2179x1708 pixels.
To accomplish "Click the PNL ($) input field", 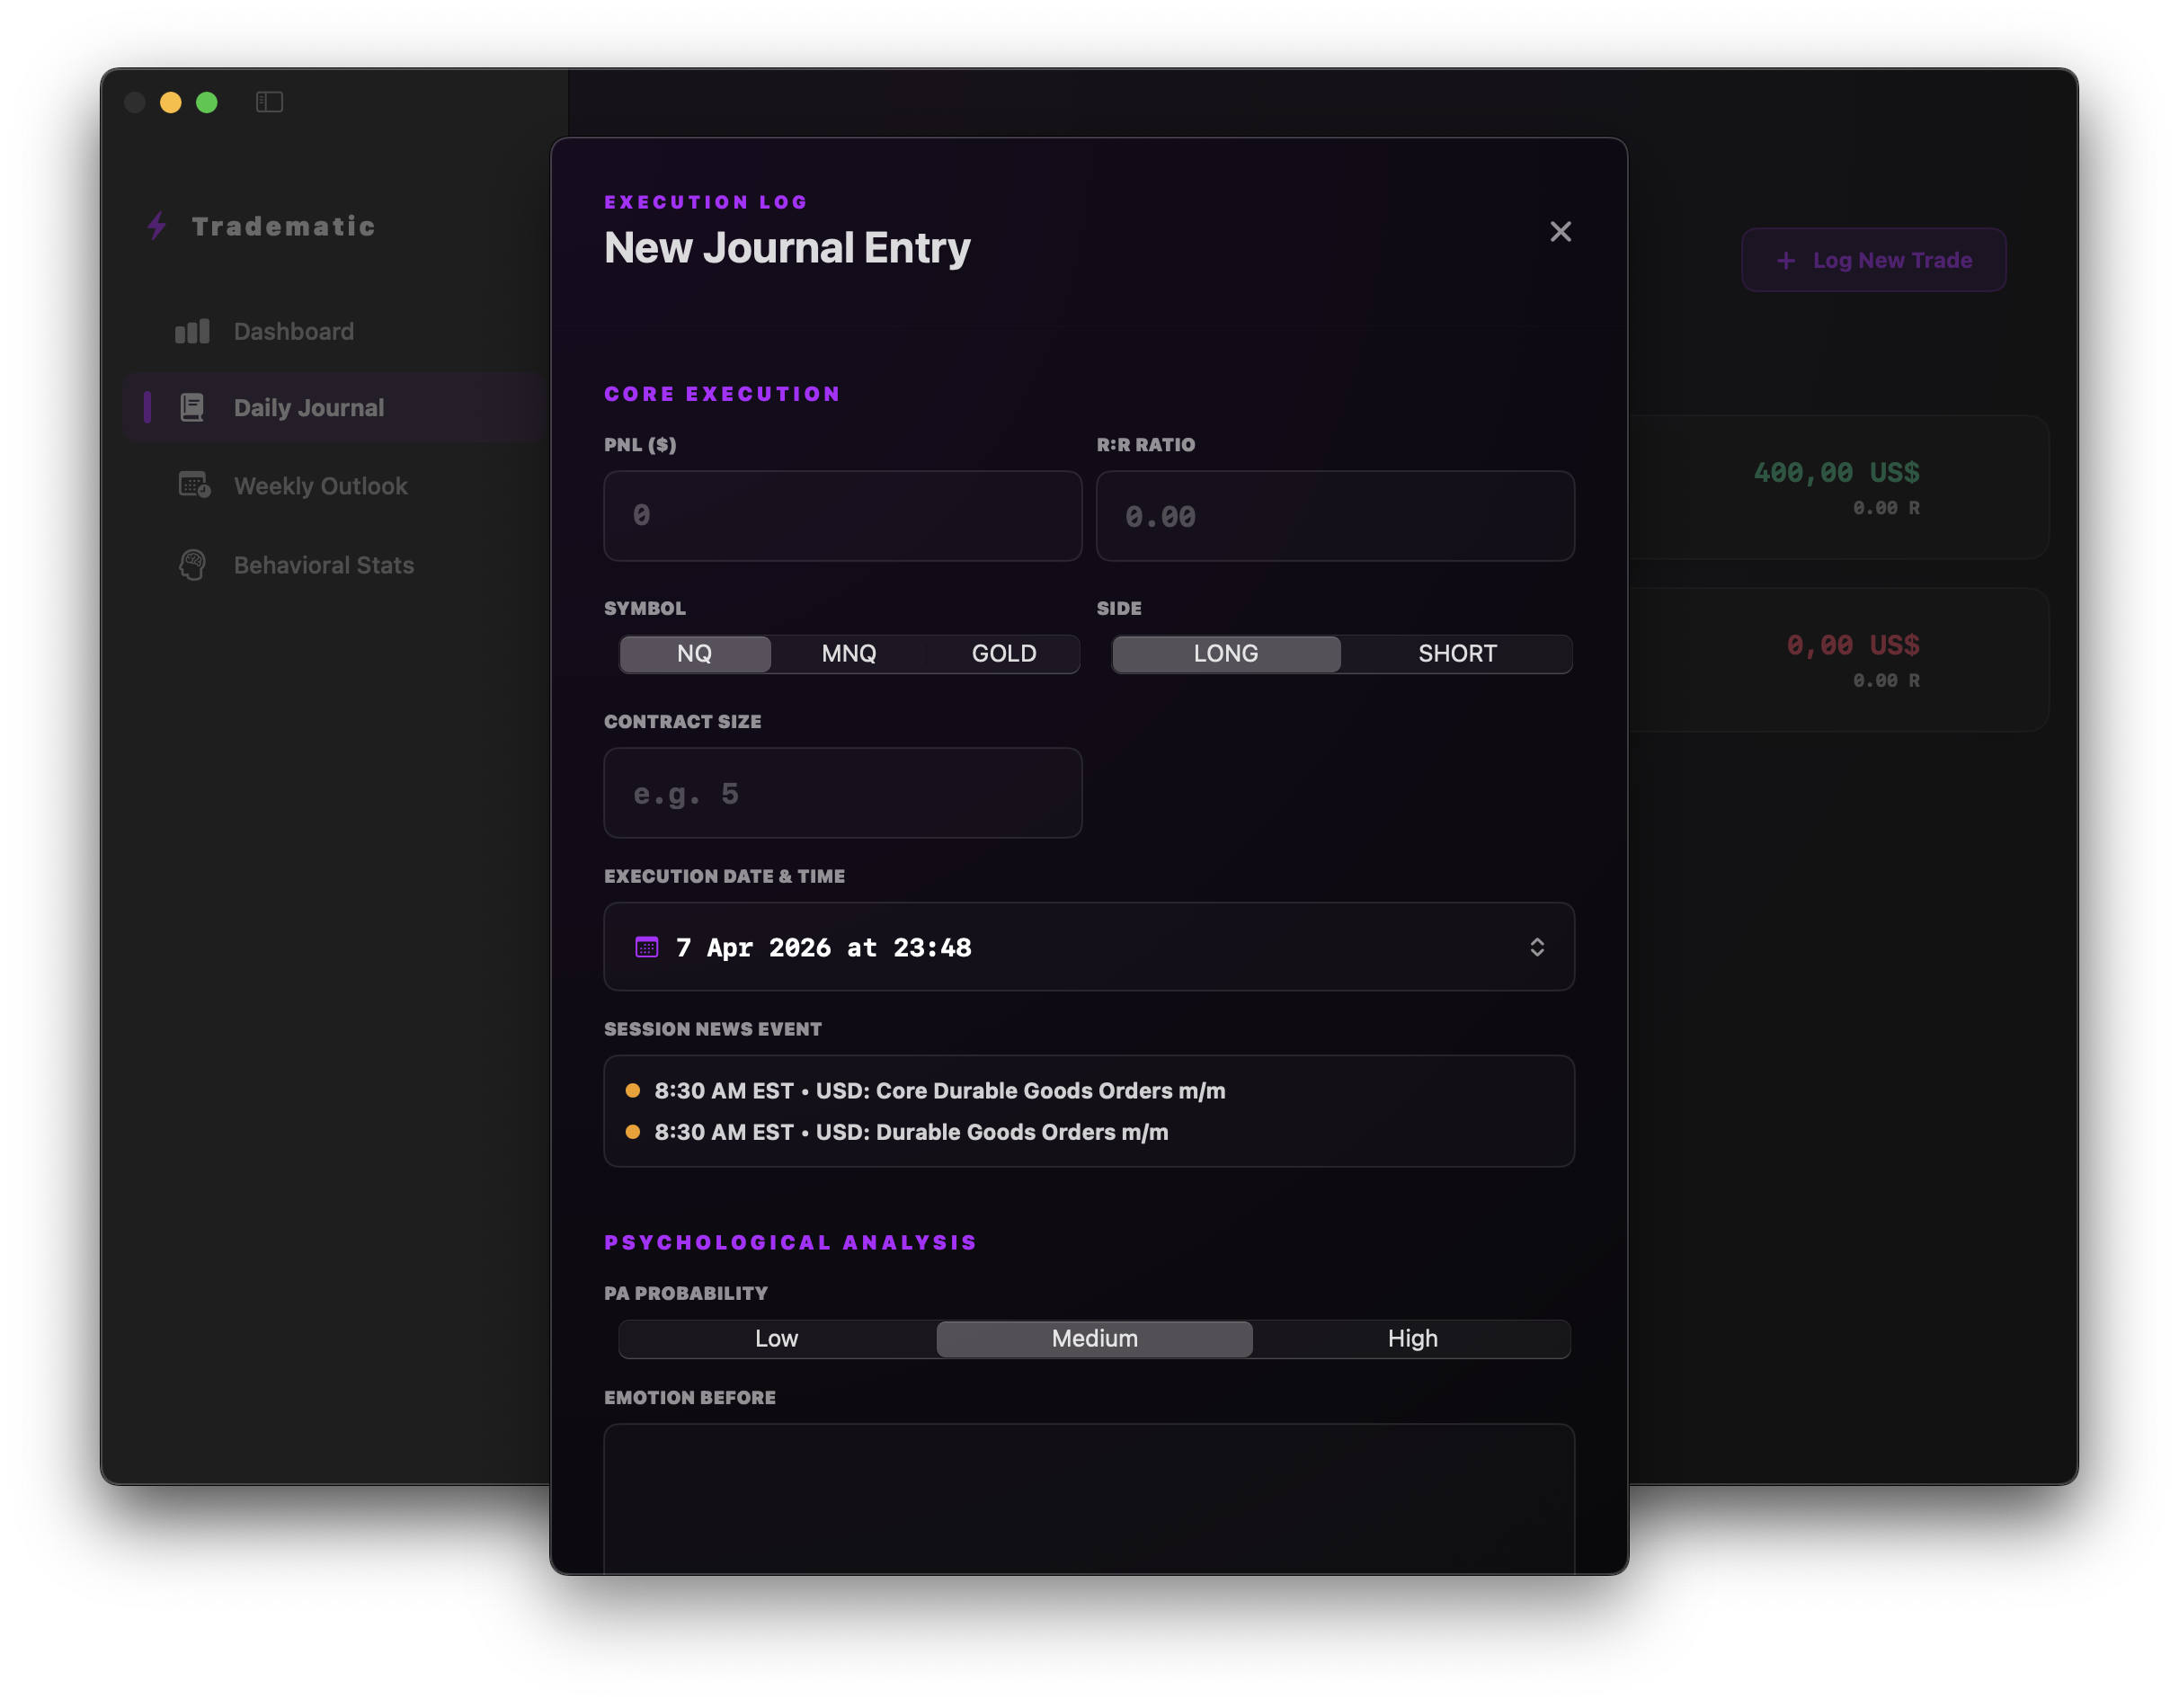I will 842,516.
